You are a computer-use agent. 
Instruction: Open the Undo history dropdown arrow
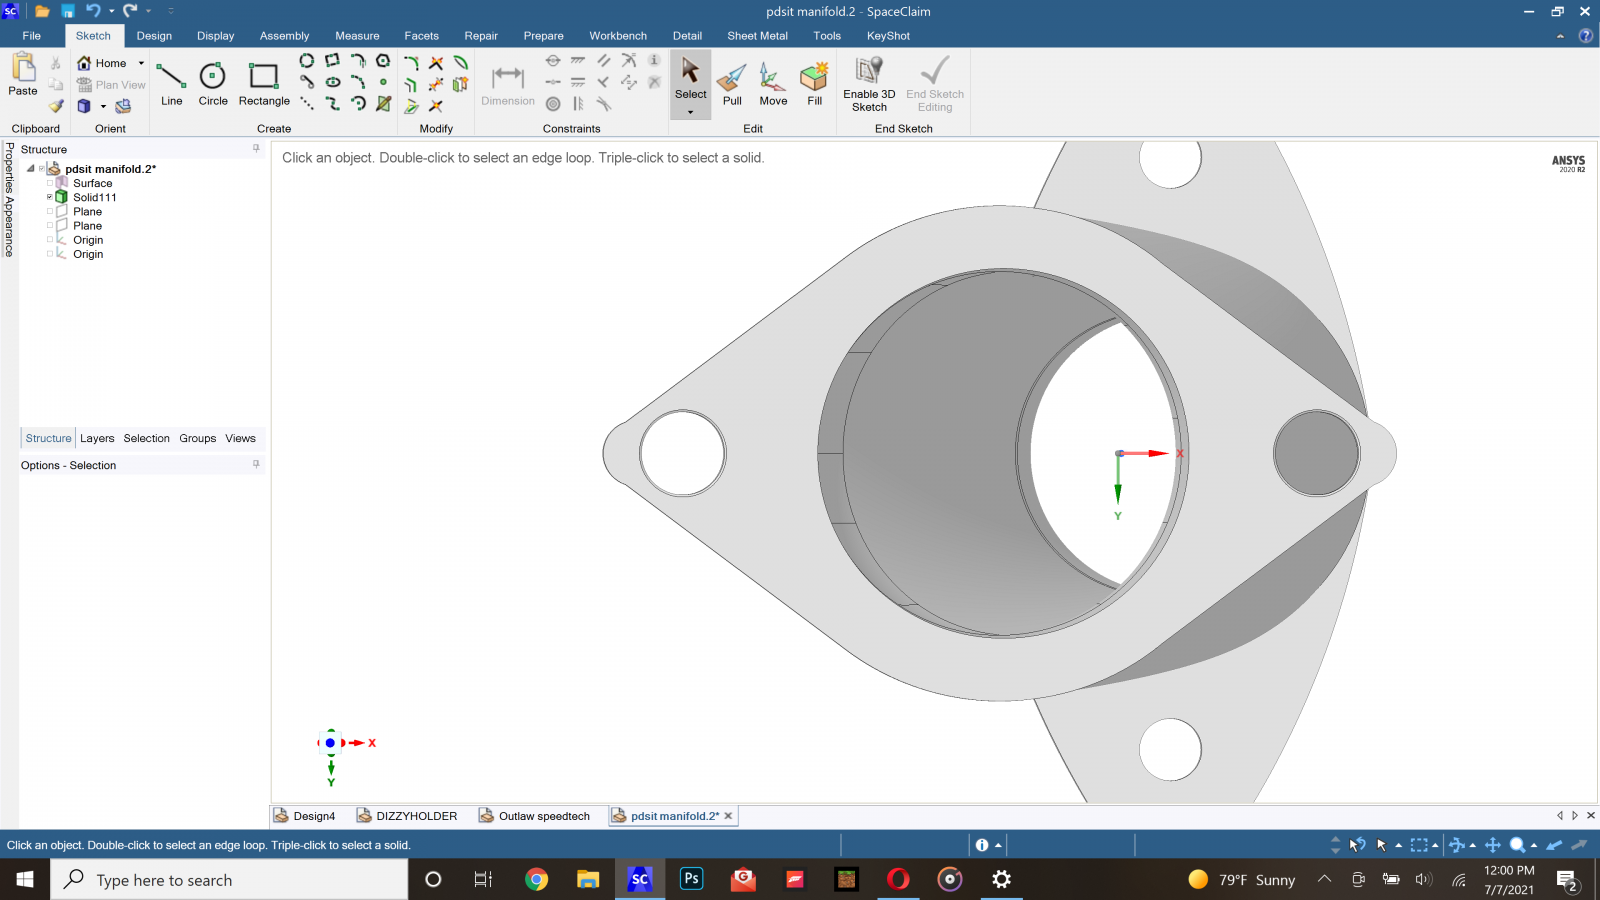pos(111,11)
